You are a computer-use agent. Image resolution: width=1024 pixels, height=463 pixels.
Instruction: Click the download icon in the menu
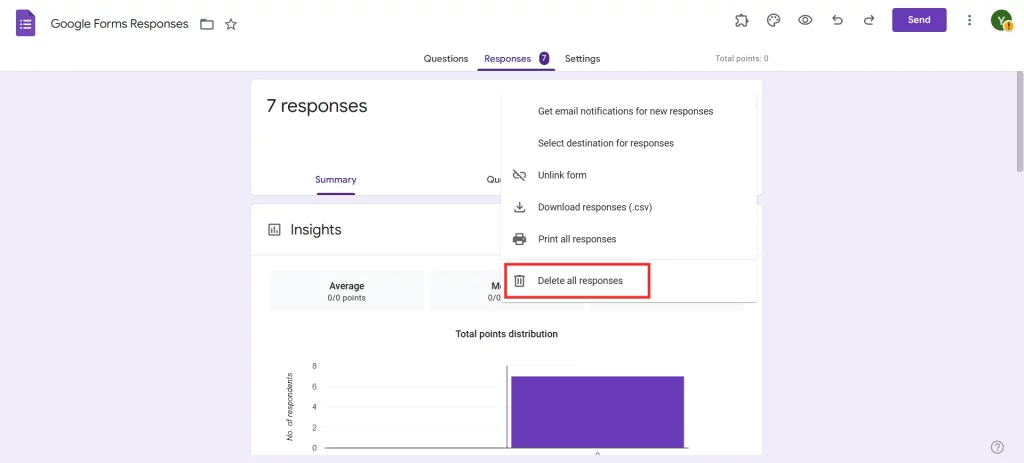click(519, 207)
